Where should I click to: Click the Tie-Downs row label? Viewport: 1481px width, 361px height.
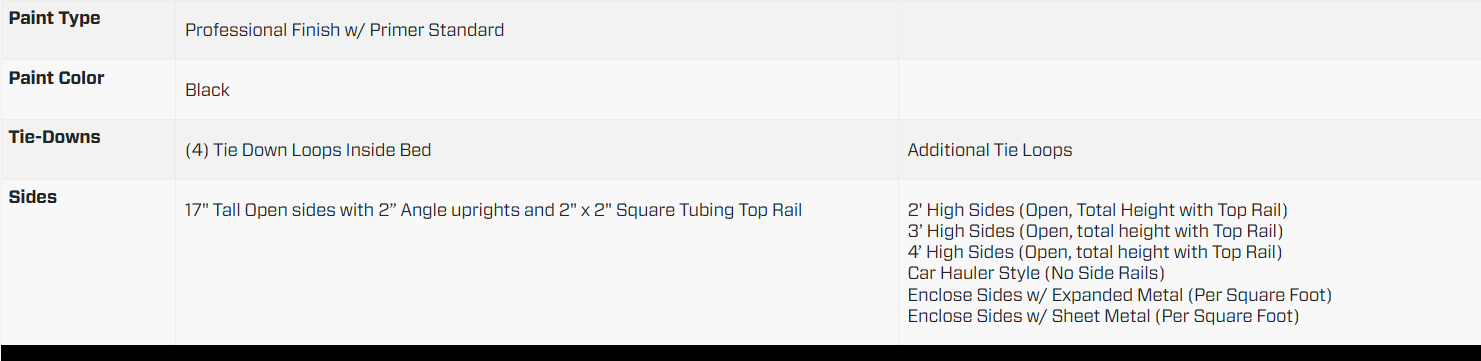pos(54,137)
